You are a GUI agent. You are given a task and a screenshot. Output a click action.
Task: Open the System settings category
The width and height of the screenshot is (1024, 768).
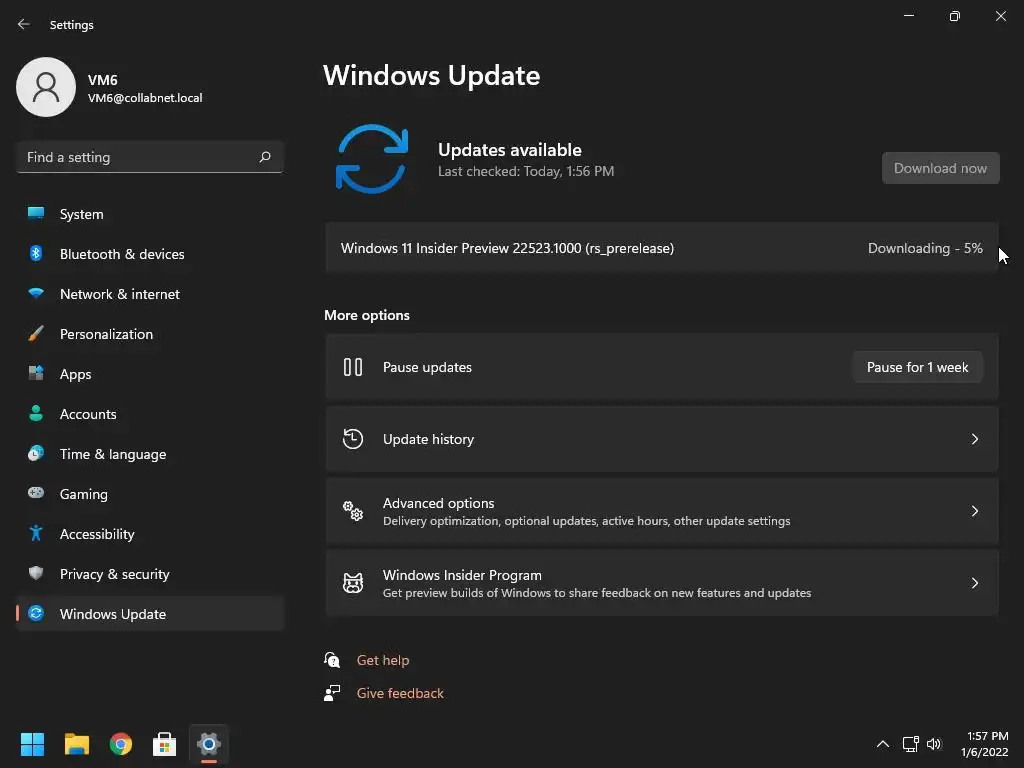(x=150, y=214)
